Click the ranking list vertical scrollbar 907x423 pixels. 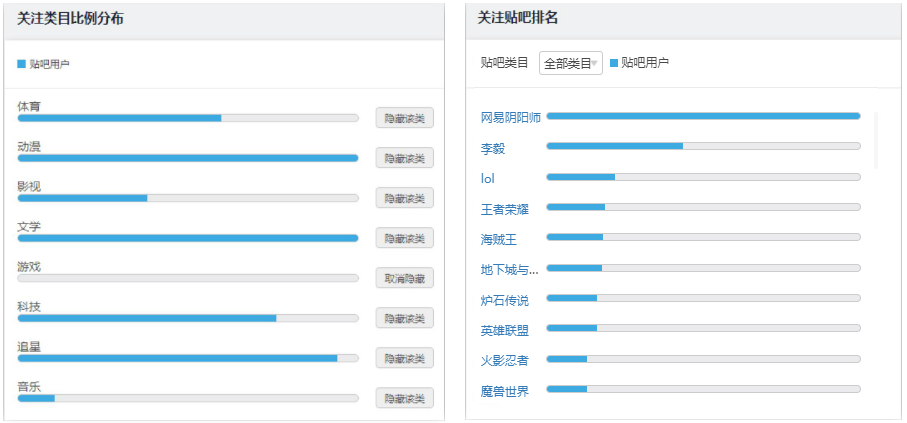pos(876,141)
